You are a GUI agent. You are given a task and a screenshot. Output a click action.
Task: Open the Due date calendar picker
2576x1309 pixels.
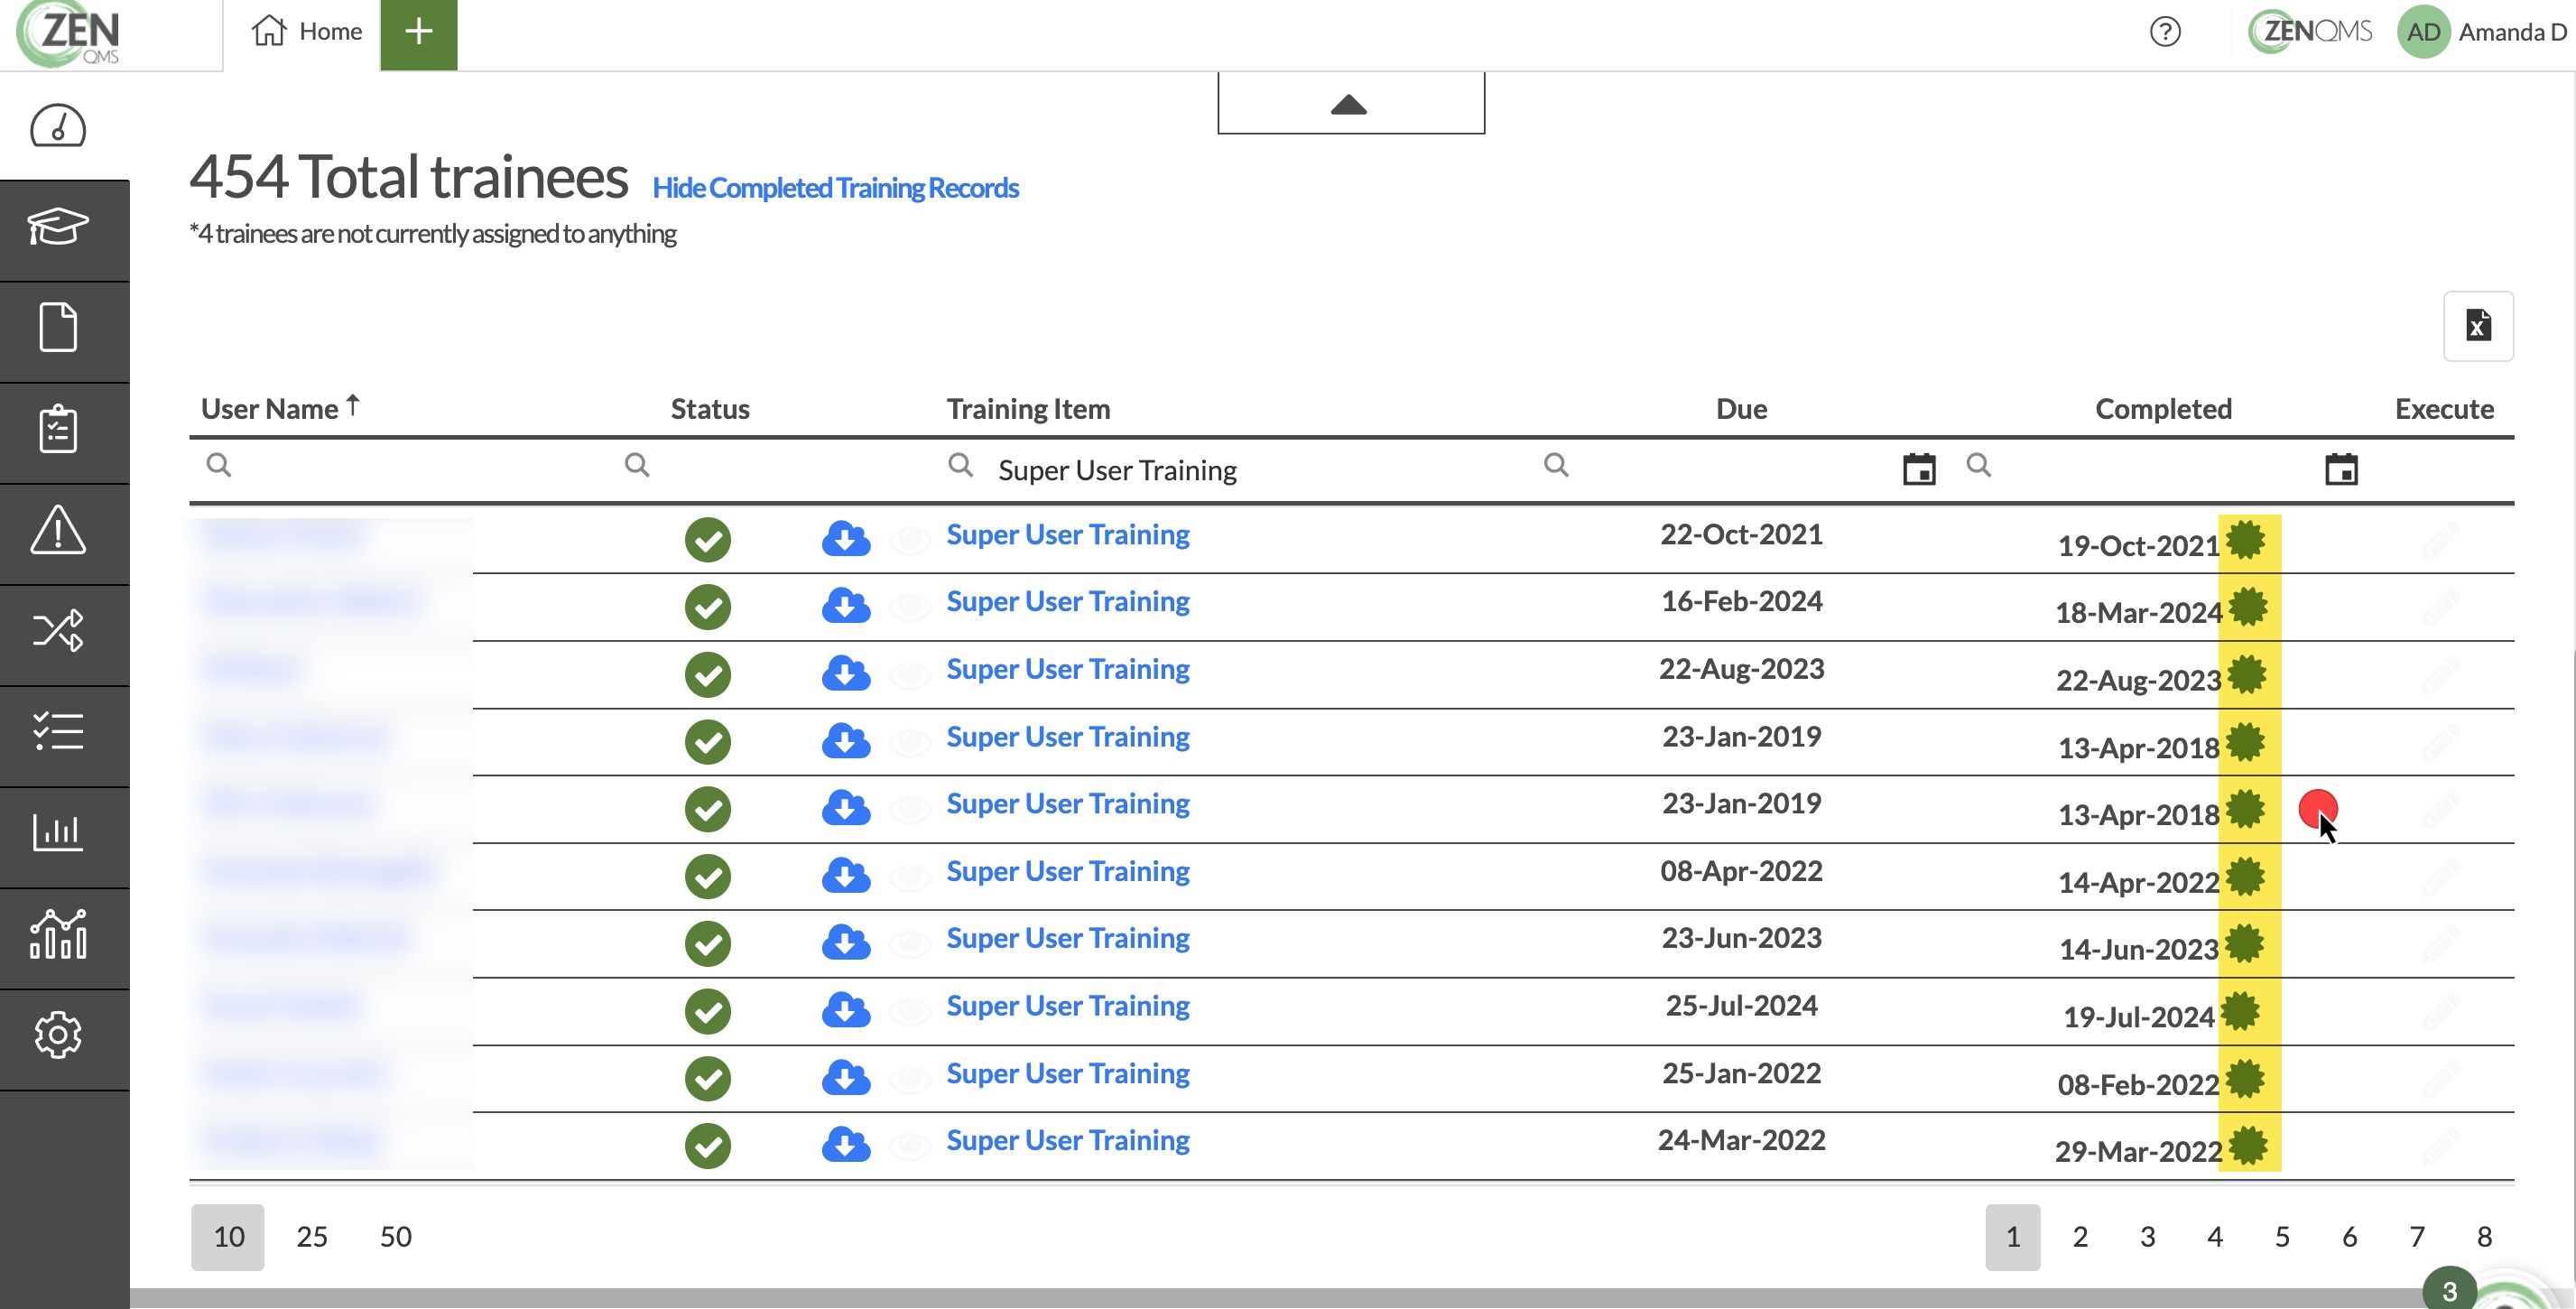coord(1919,469)
